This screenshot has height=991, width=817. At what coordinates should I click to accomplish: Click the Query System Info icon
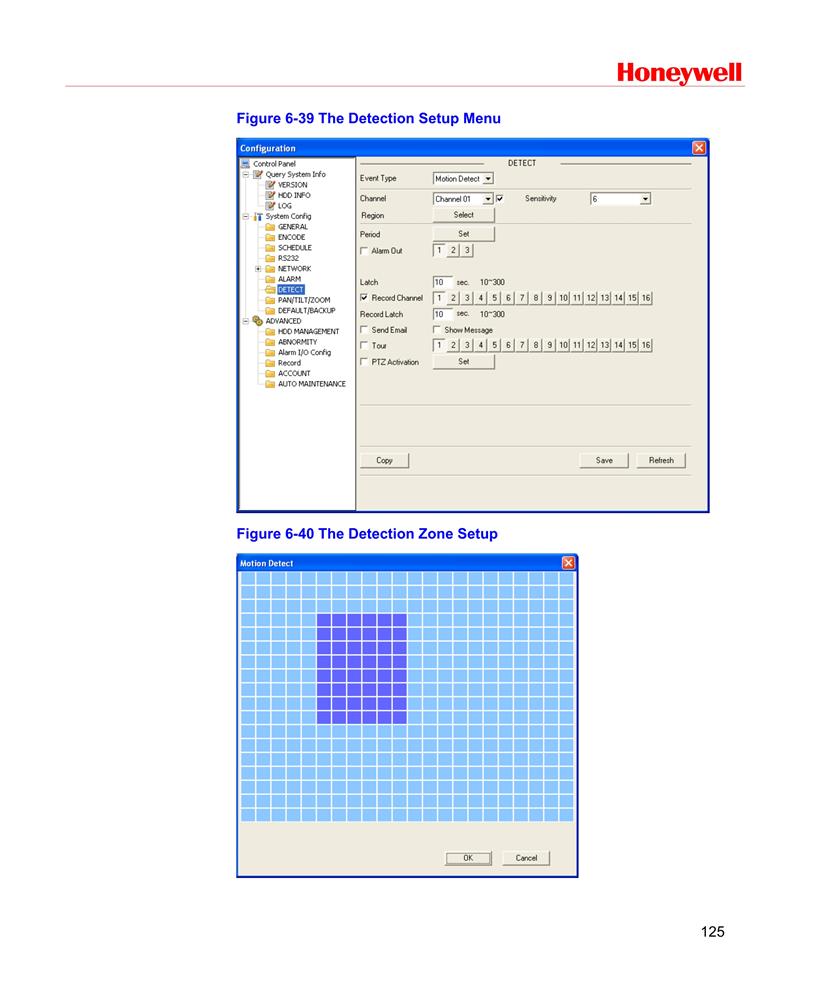click(x=258, y=174)
